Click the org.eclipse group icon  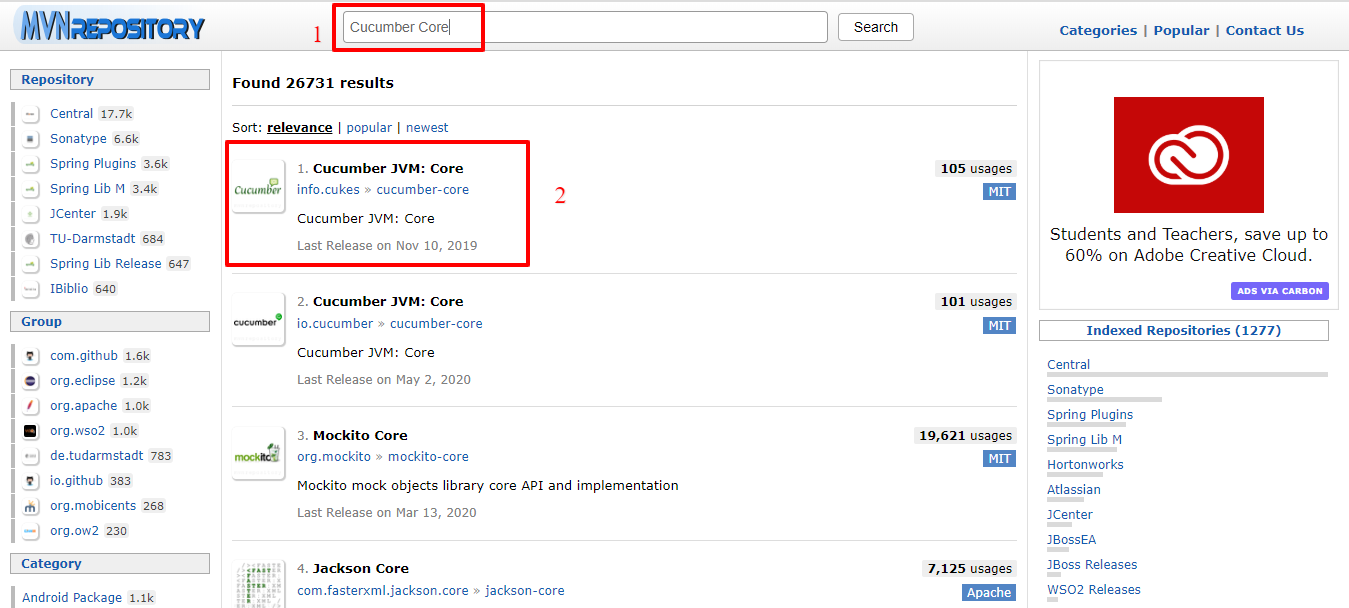pyautogui.click(x=31, y=381)
